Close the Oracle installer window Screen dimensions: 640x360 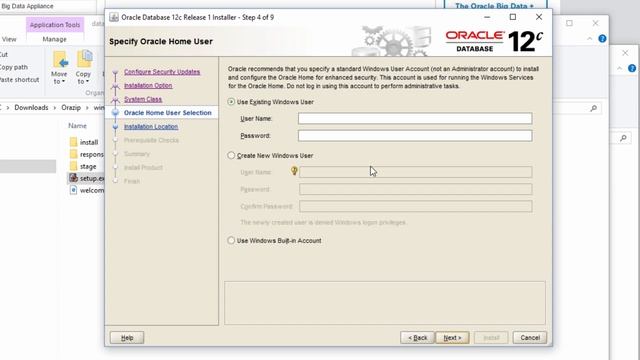pyautogui.click(x=539, y=17)
